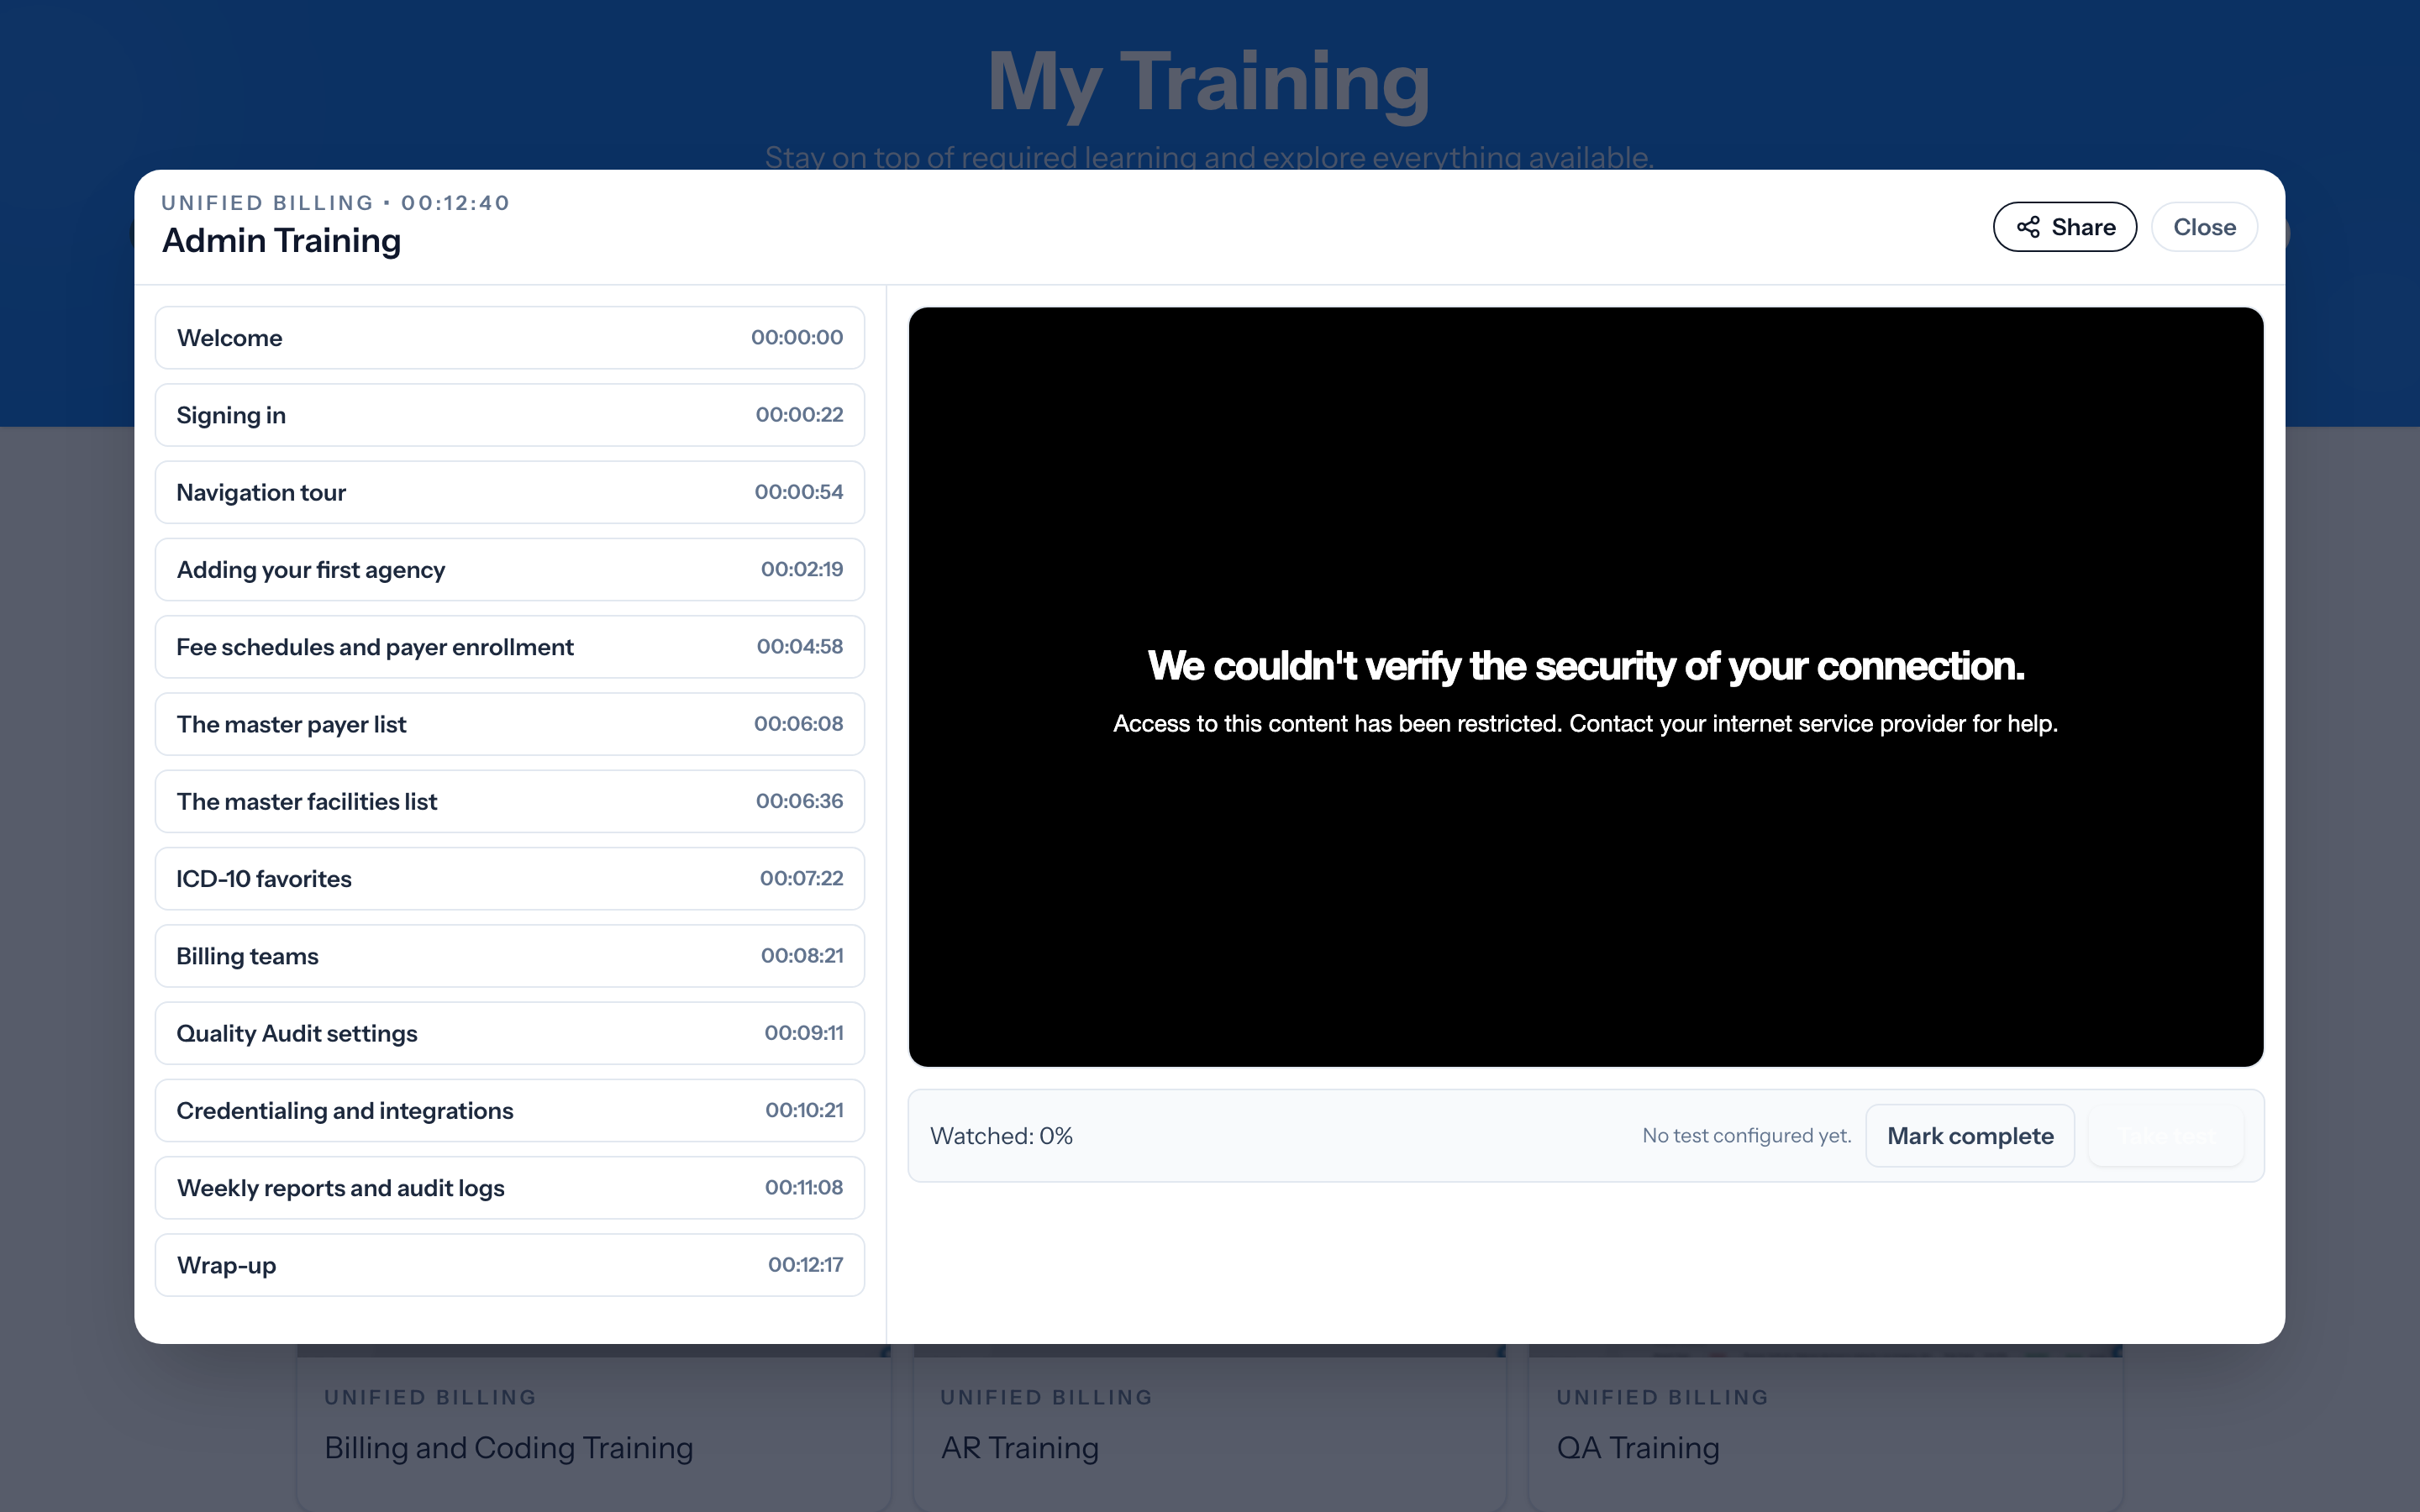The width and height of the screenshot is (2420, 1512).
Task: Open the Signing in chapter
Action: [x=510, y=415]
